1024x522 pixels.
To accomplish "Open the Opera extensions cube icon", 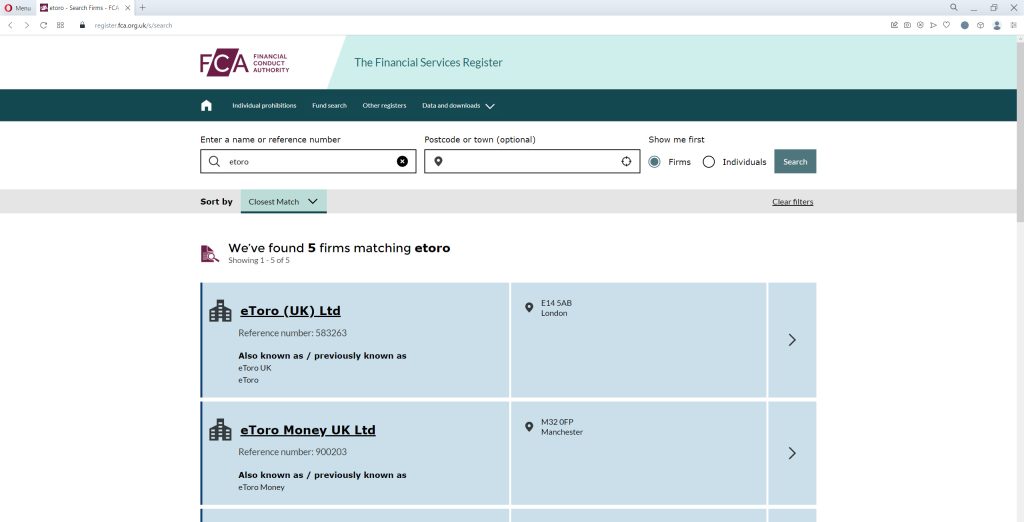I will coord(980,25).
